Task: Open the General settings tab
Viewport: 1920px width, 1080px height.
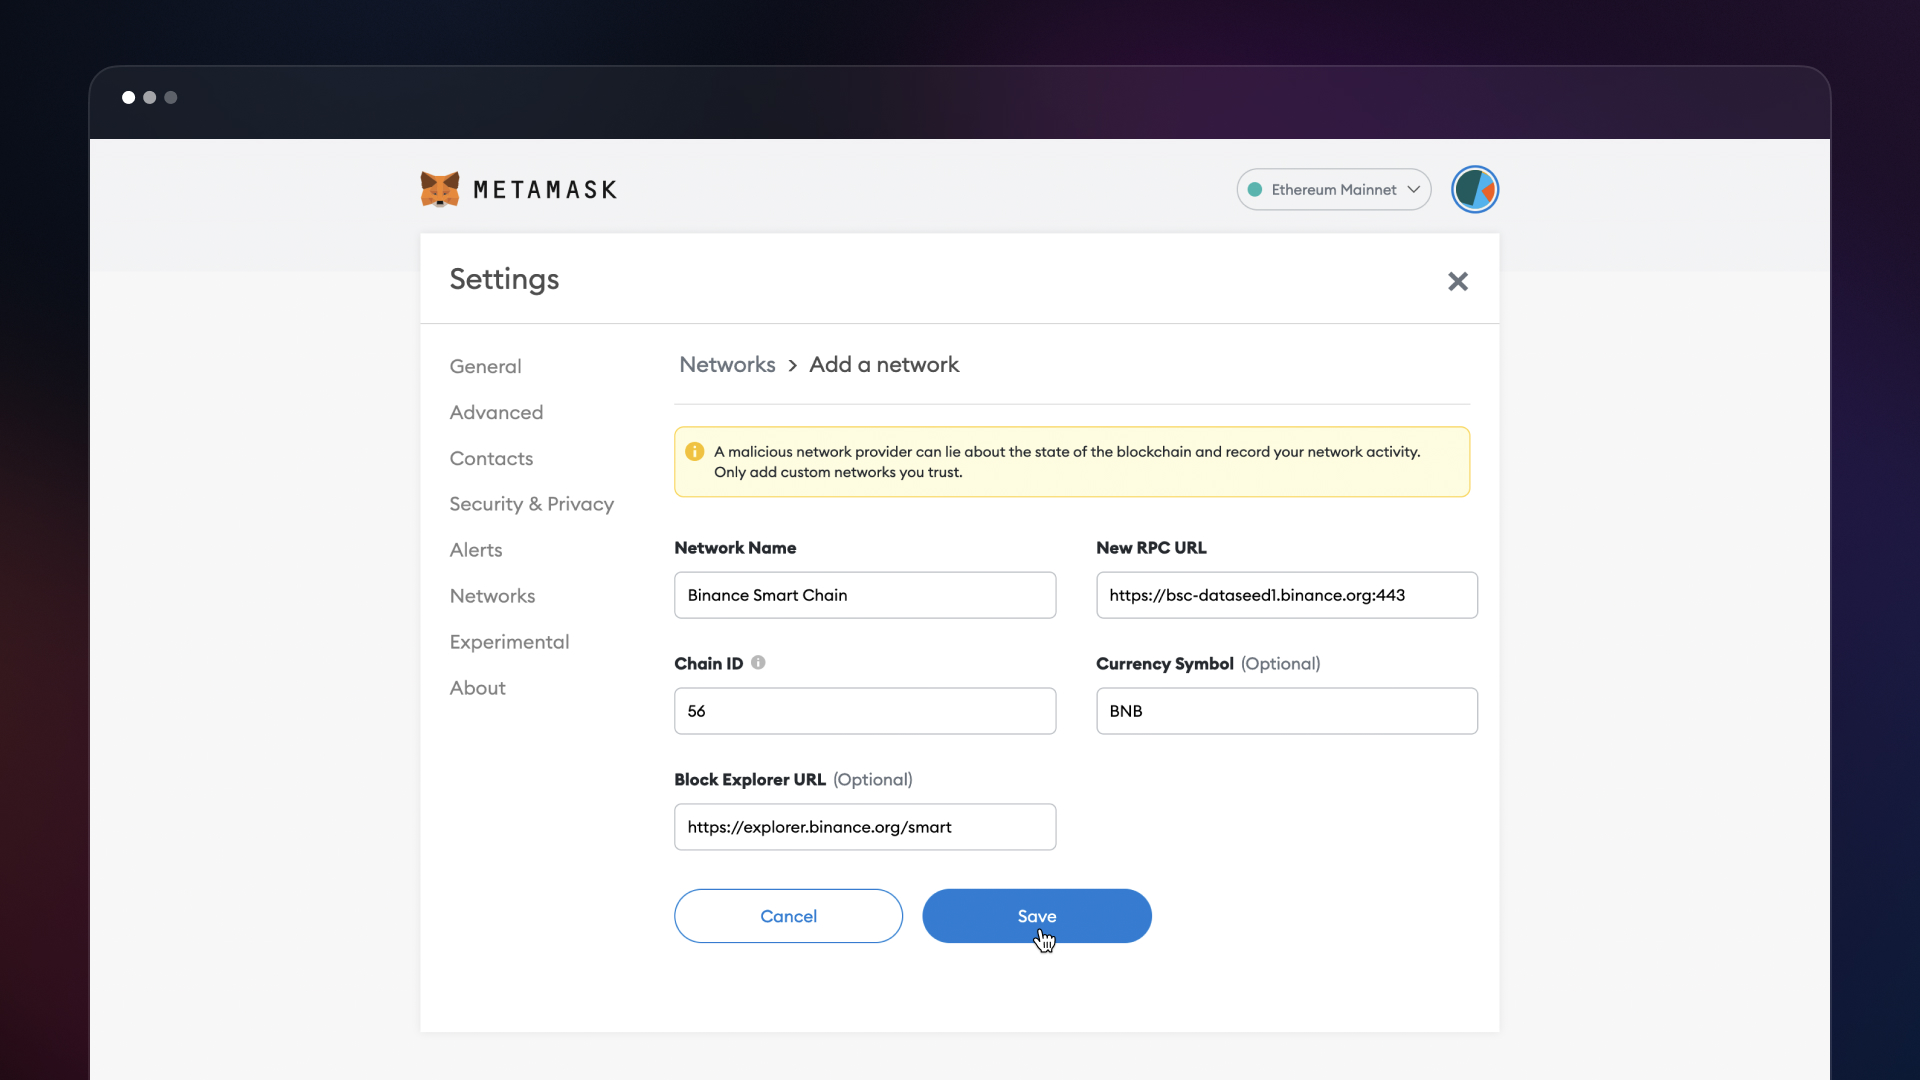Action: (485, 366)
